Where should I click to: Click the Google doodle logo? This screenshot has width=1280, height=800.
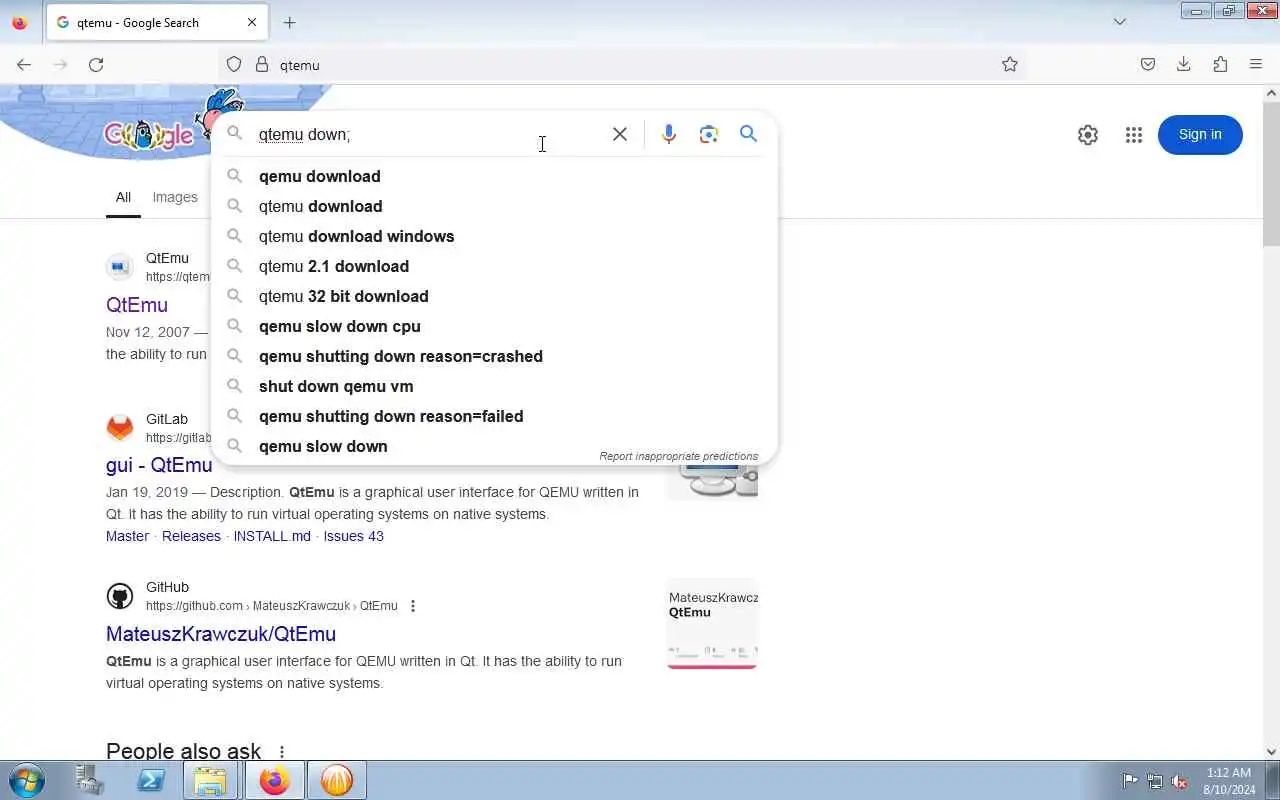tap(148, 134)
